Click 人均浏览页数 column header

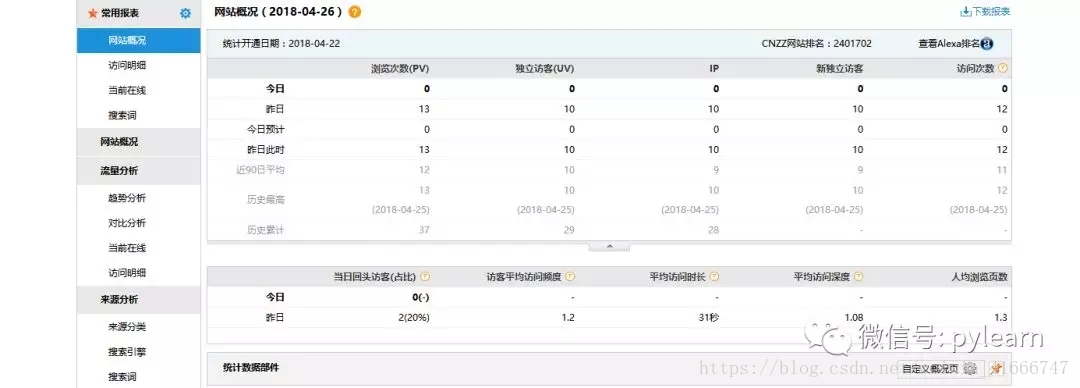(979, 276)
